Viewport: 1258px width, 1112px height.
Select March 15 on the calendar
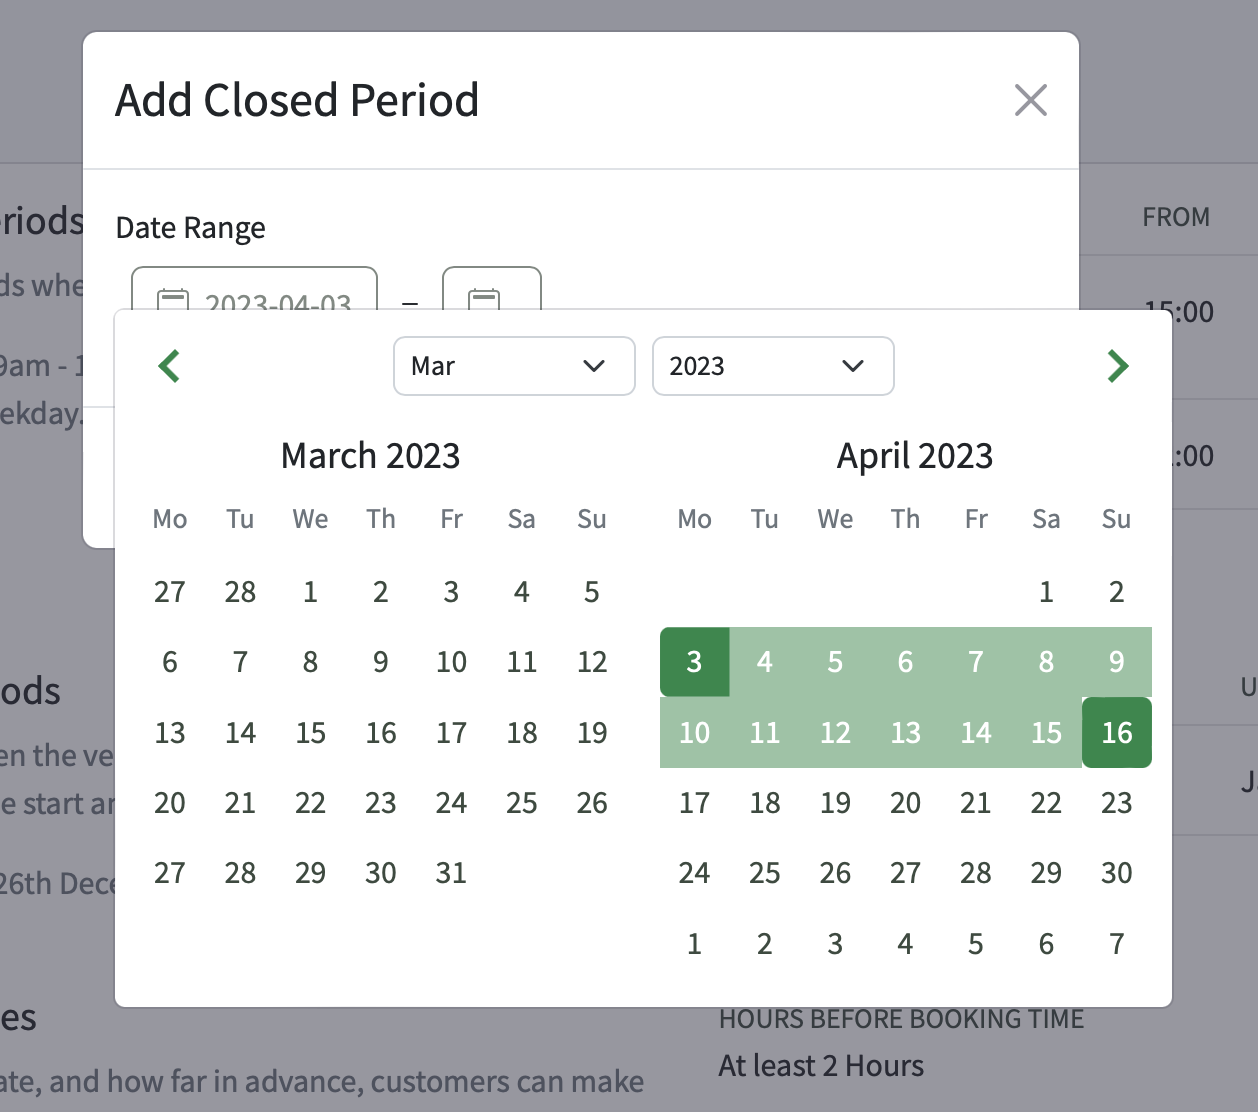click(x=310, y=732)
